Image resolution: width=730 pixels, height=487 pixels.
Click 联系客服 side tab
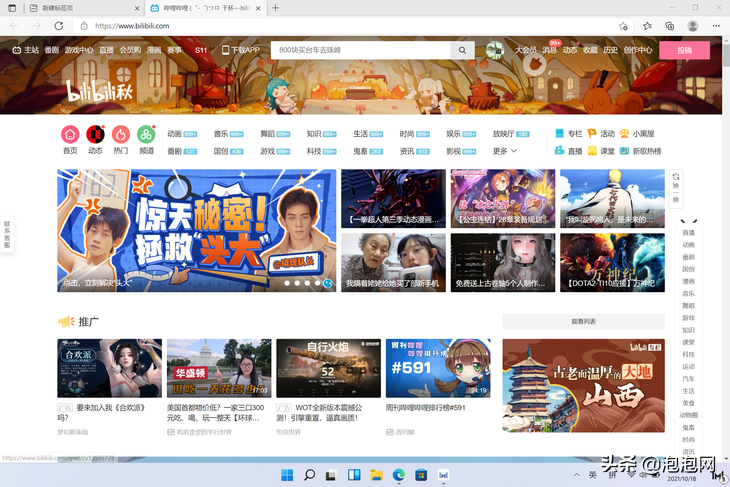pos(7,235)
